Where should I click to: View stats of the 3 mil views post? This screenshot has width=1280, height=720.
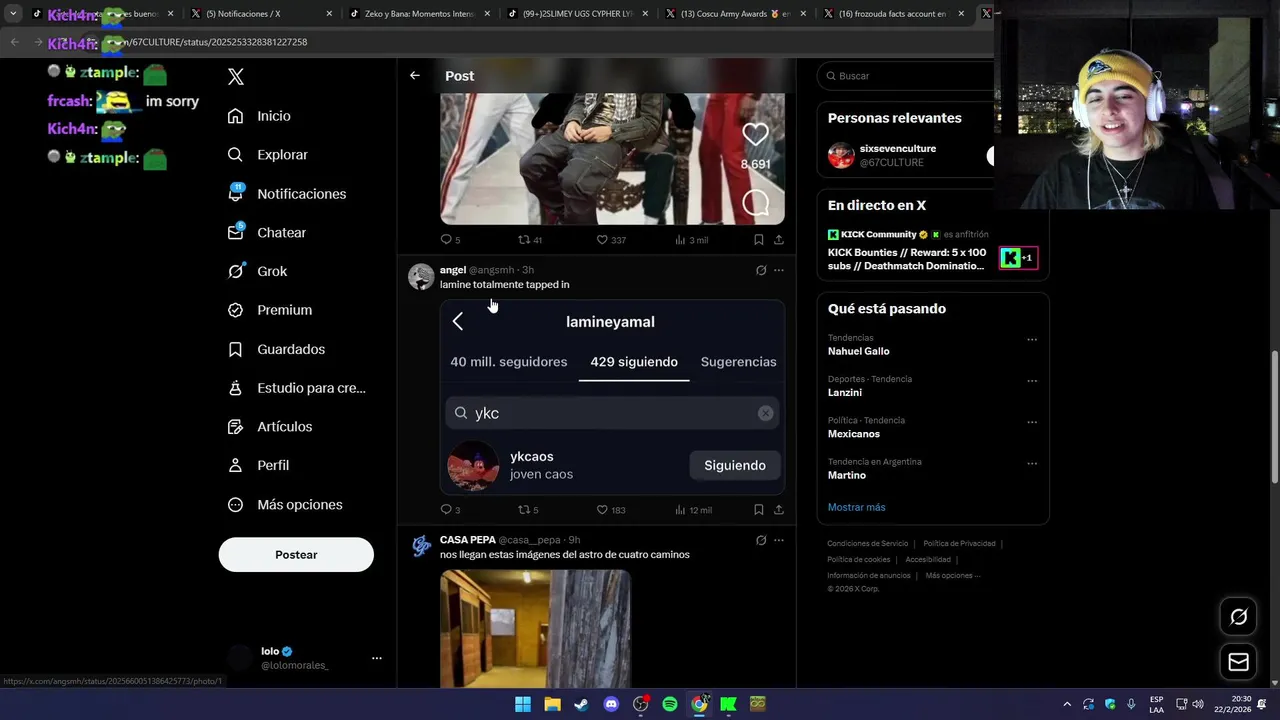coord(691,240)
